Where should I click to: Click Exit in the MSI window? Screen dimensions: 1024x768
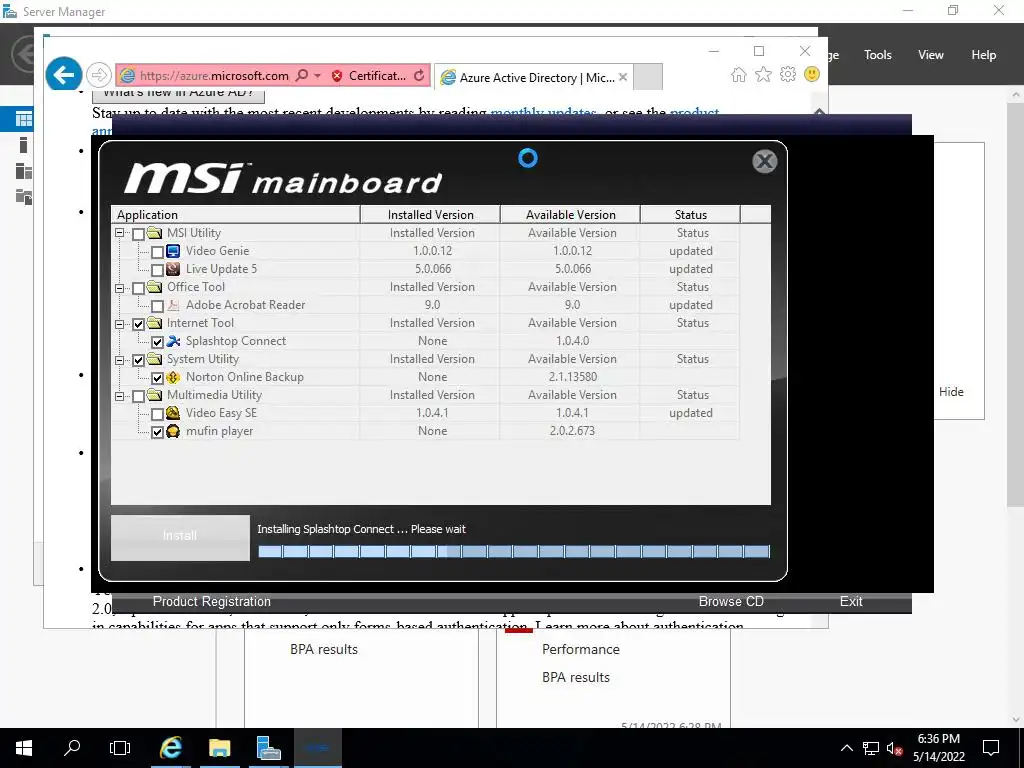(x=851, y=601)
